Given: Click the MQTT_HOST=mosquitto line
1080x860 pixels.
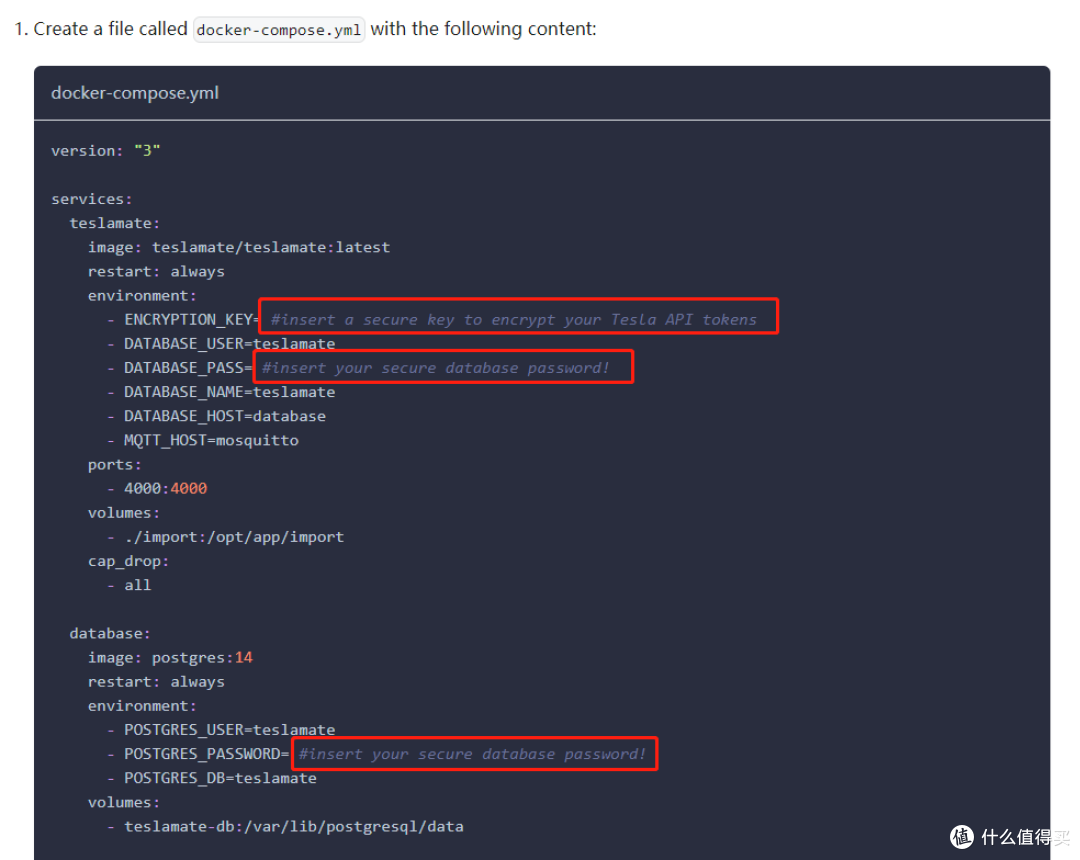Looking at the screenshot, I should pos(211,440).
